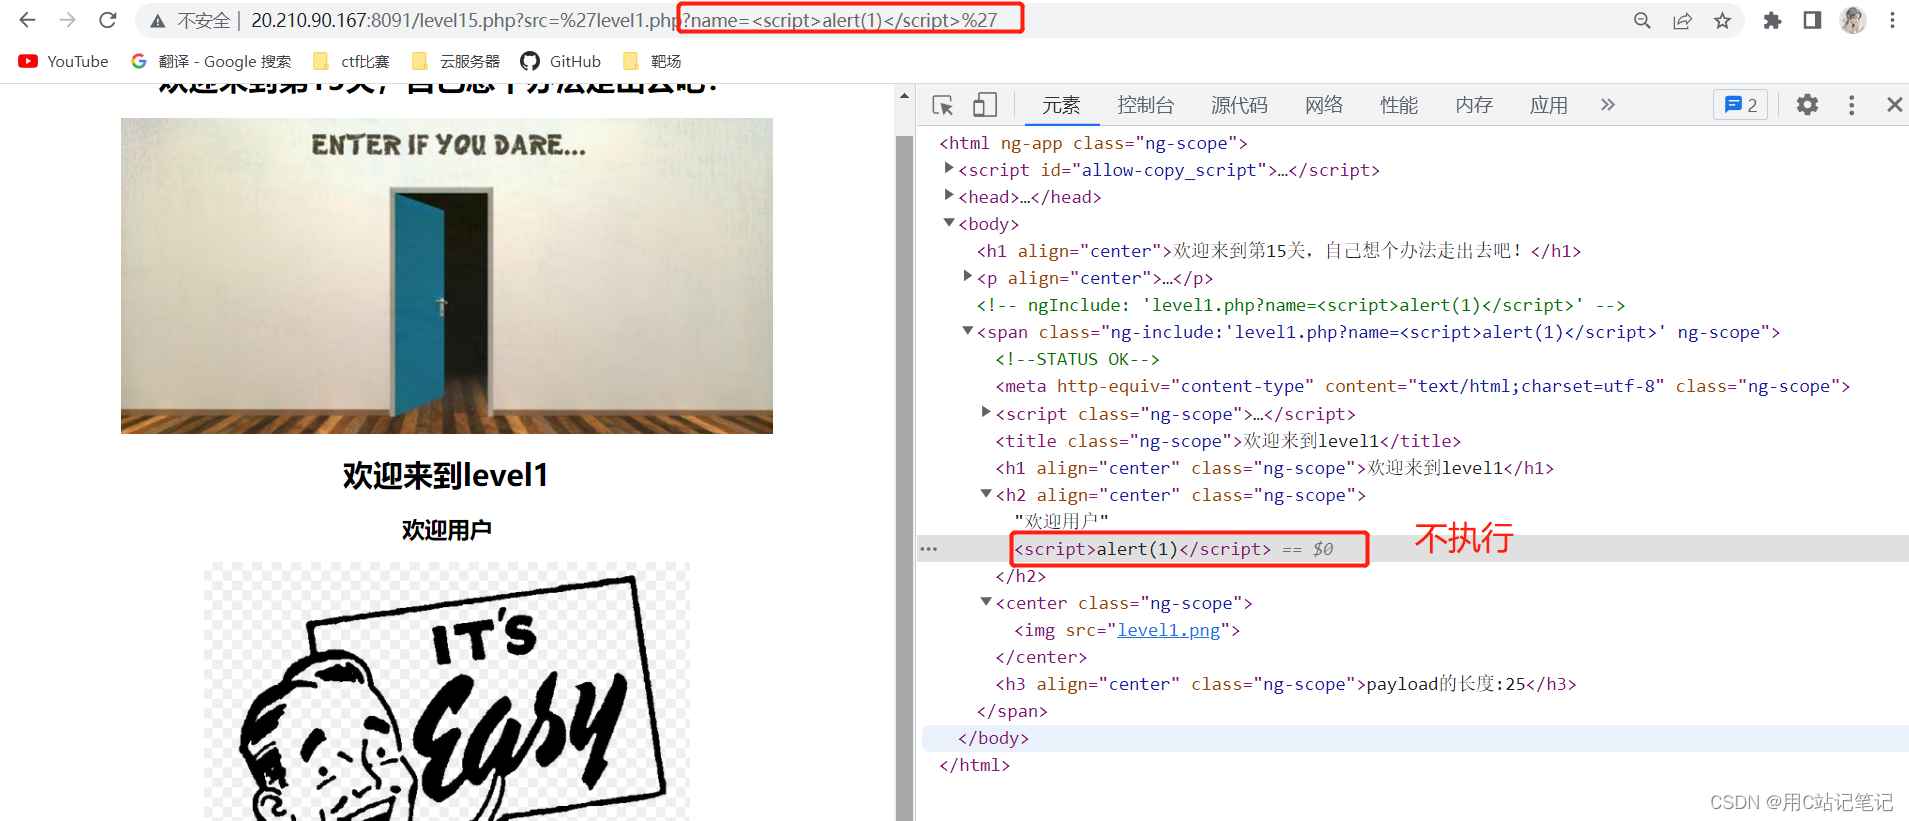Viewport: 1909px width, 821px height.
Task: Expand allow-copy_script script node
Action: click(x=948, y=168)
